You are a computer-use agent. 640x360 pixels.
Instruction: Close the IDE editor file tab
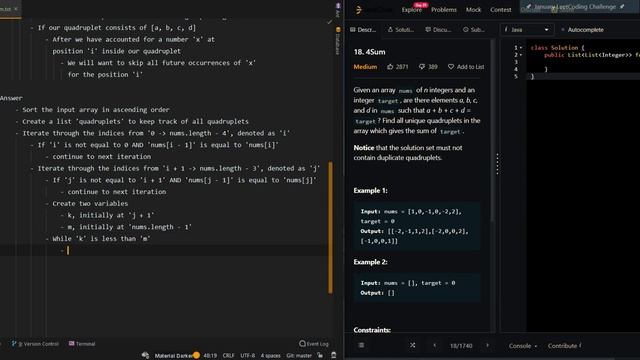[16, 9]
